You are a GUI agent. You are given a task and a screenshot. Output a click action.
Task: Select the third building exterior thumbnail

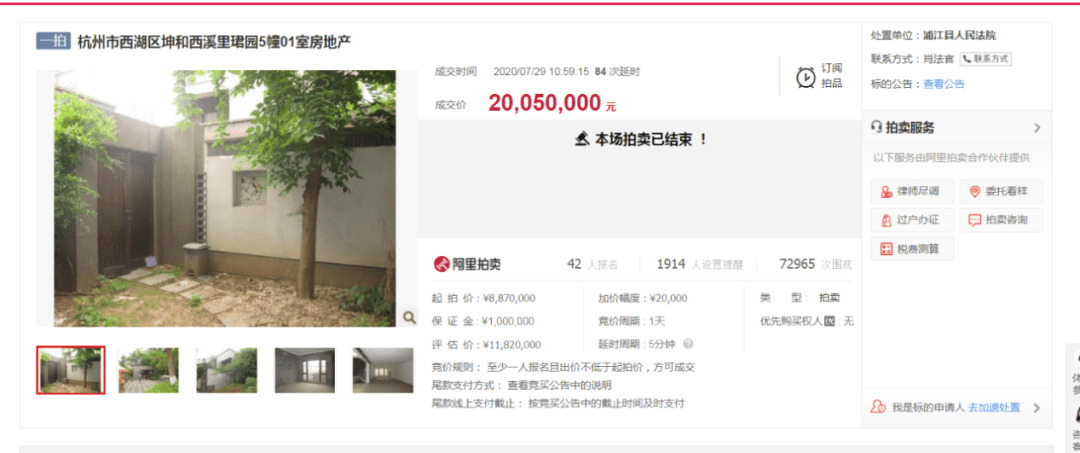click(x=227, y=370)
